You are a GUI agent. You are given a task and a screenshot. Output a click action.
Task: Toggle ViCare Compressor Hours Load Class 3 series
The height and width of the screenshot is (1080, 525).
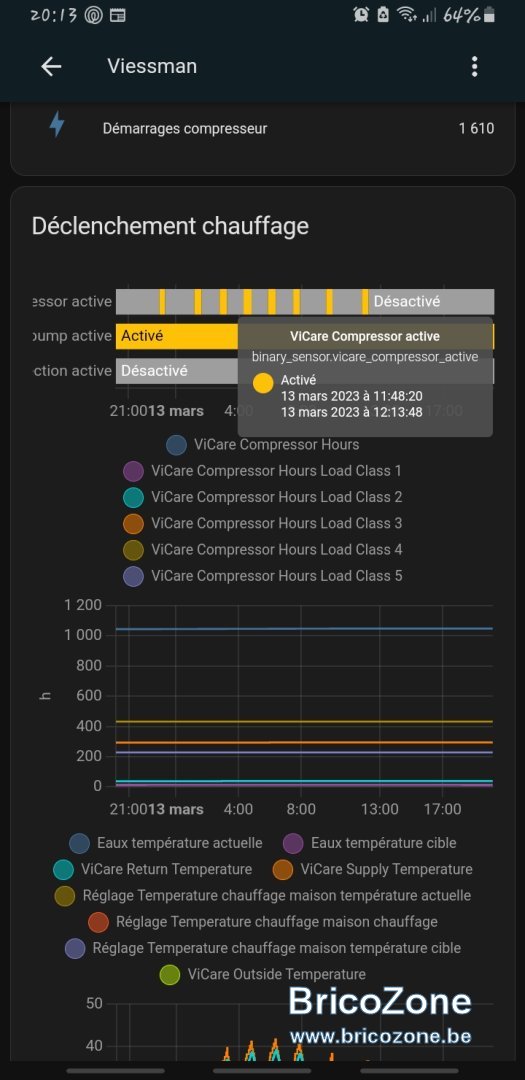tap(262, 523)
